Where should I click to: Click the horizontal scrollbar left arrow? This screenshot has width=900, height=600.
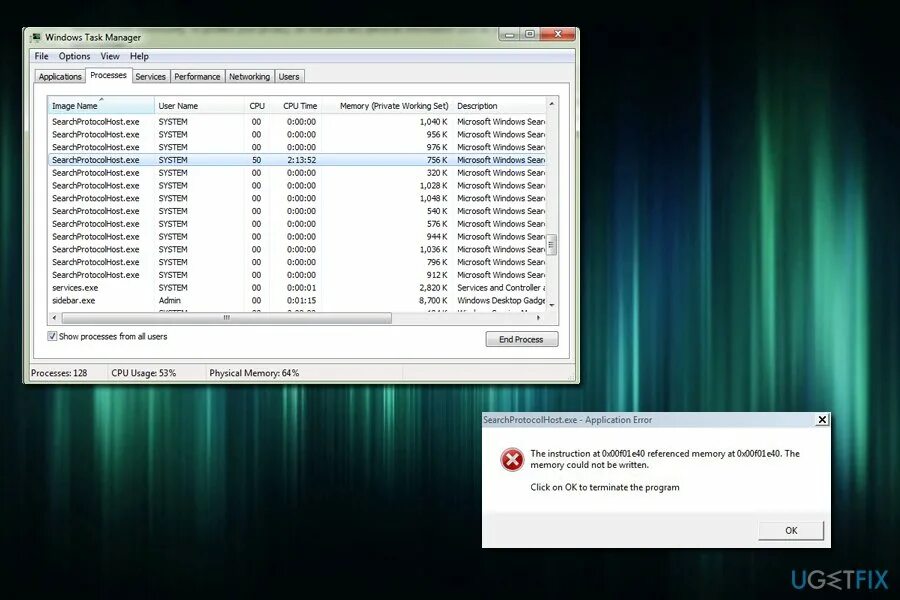(x=55, y=318)
